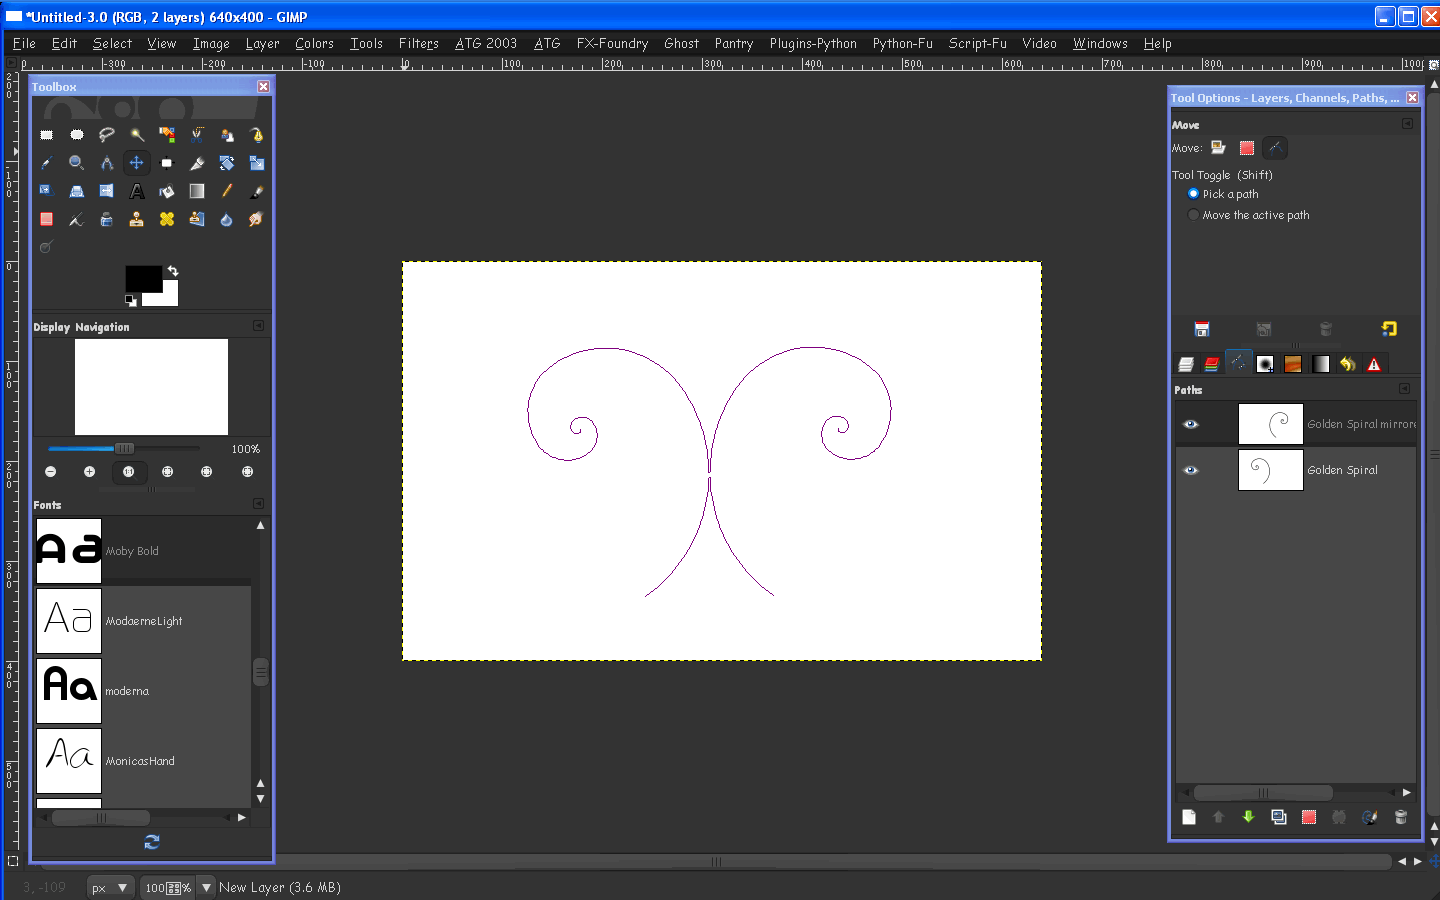Switch to the Layers tab icon

point(1186,364)
